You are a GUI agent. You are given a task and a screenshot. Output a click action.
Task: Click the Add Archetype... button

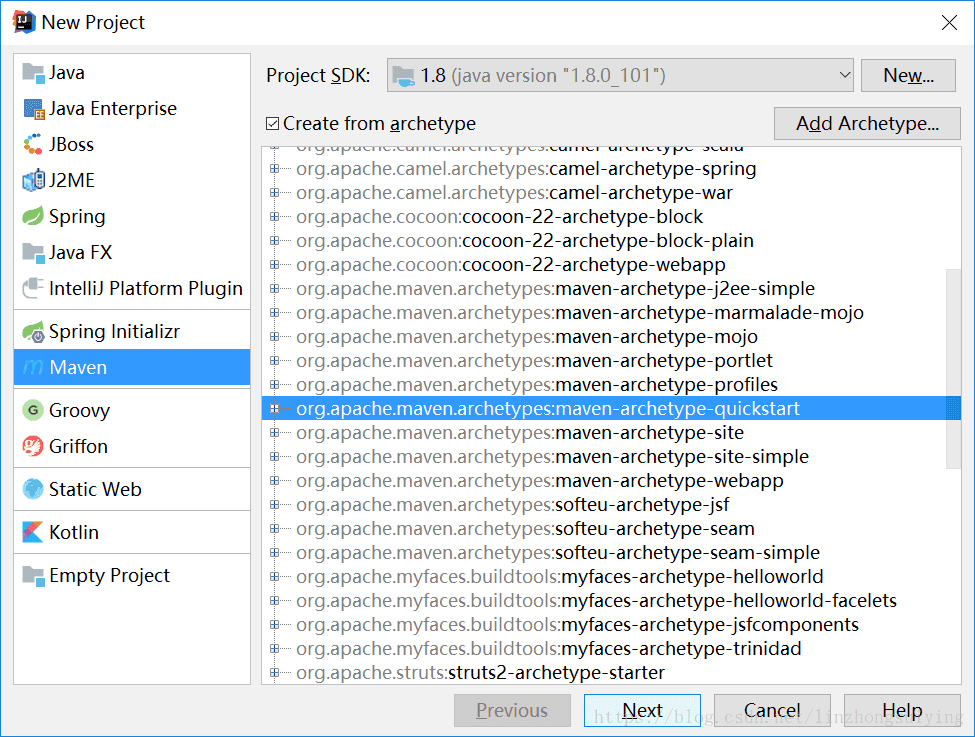(867, 124)
